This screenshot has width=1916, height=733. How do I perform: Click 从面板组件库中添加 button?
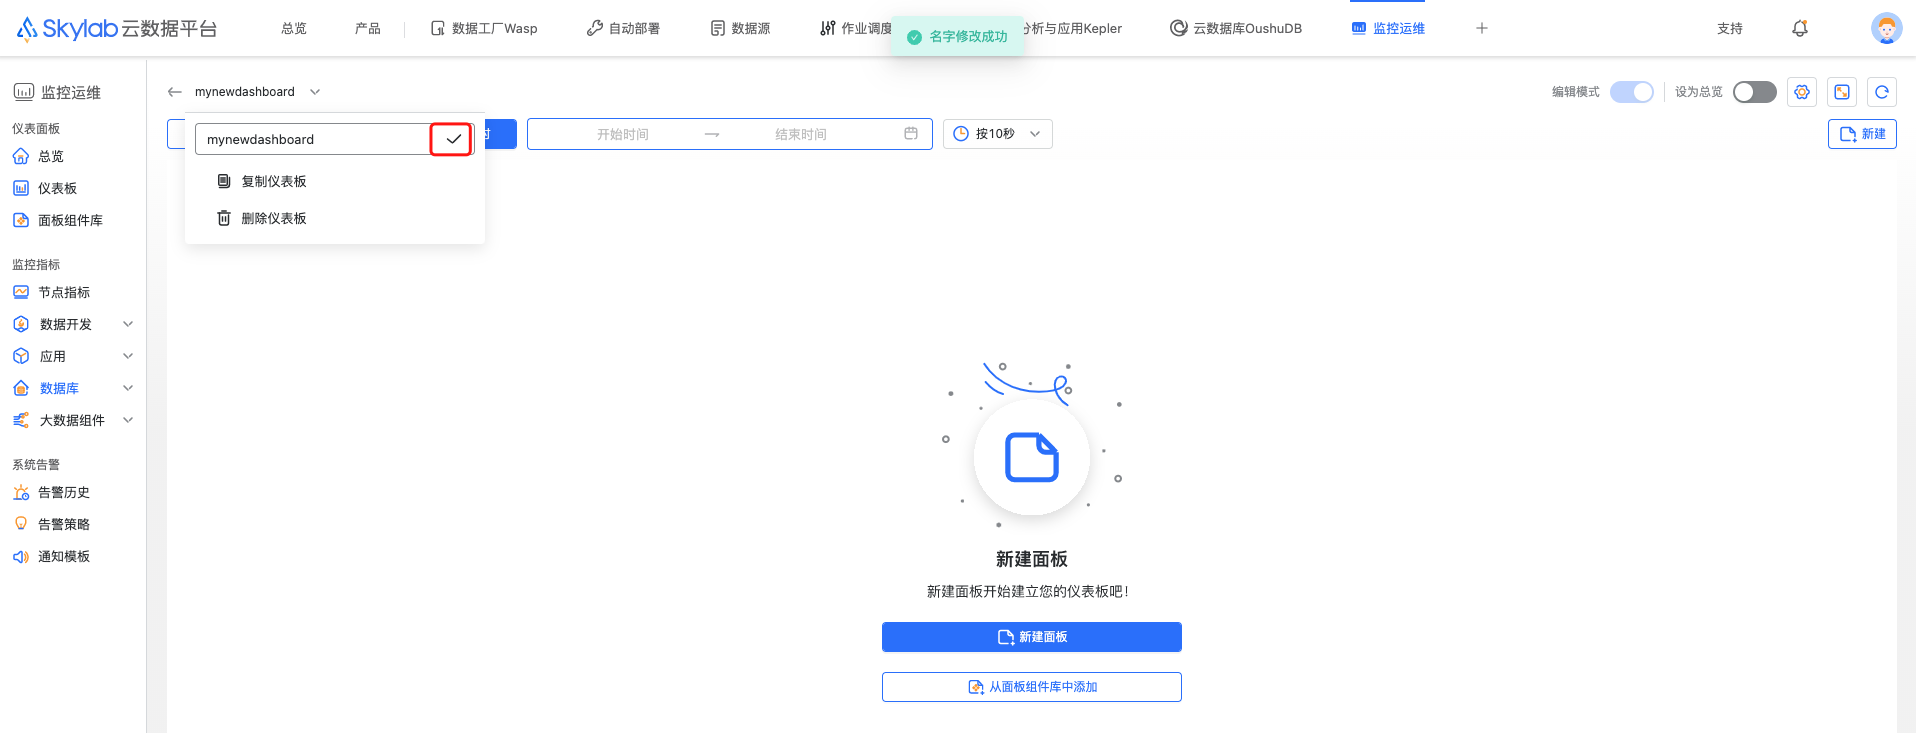[x=1031, y=687]
